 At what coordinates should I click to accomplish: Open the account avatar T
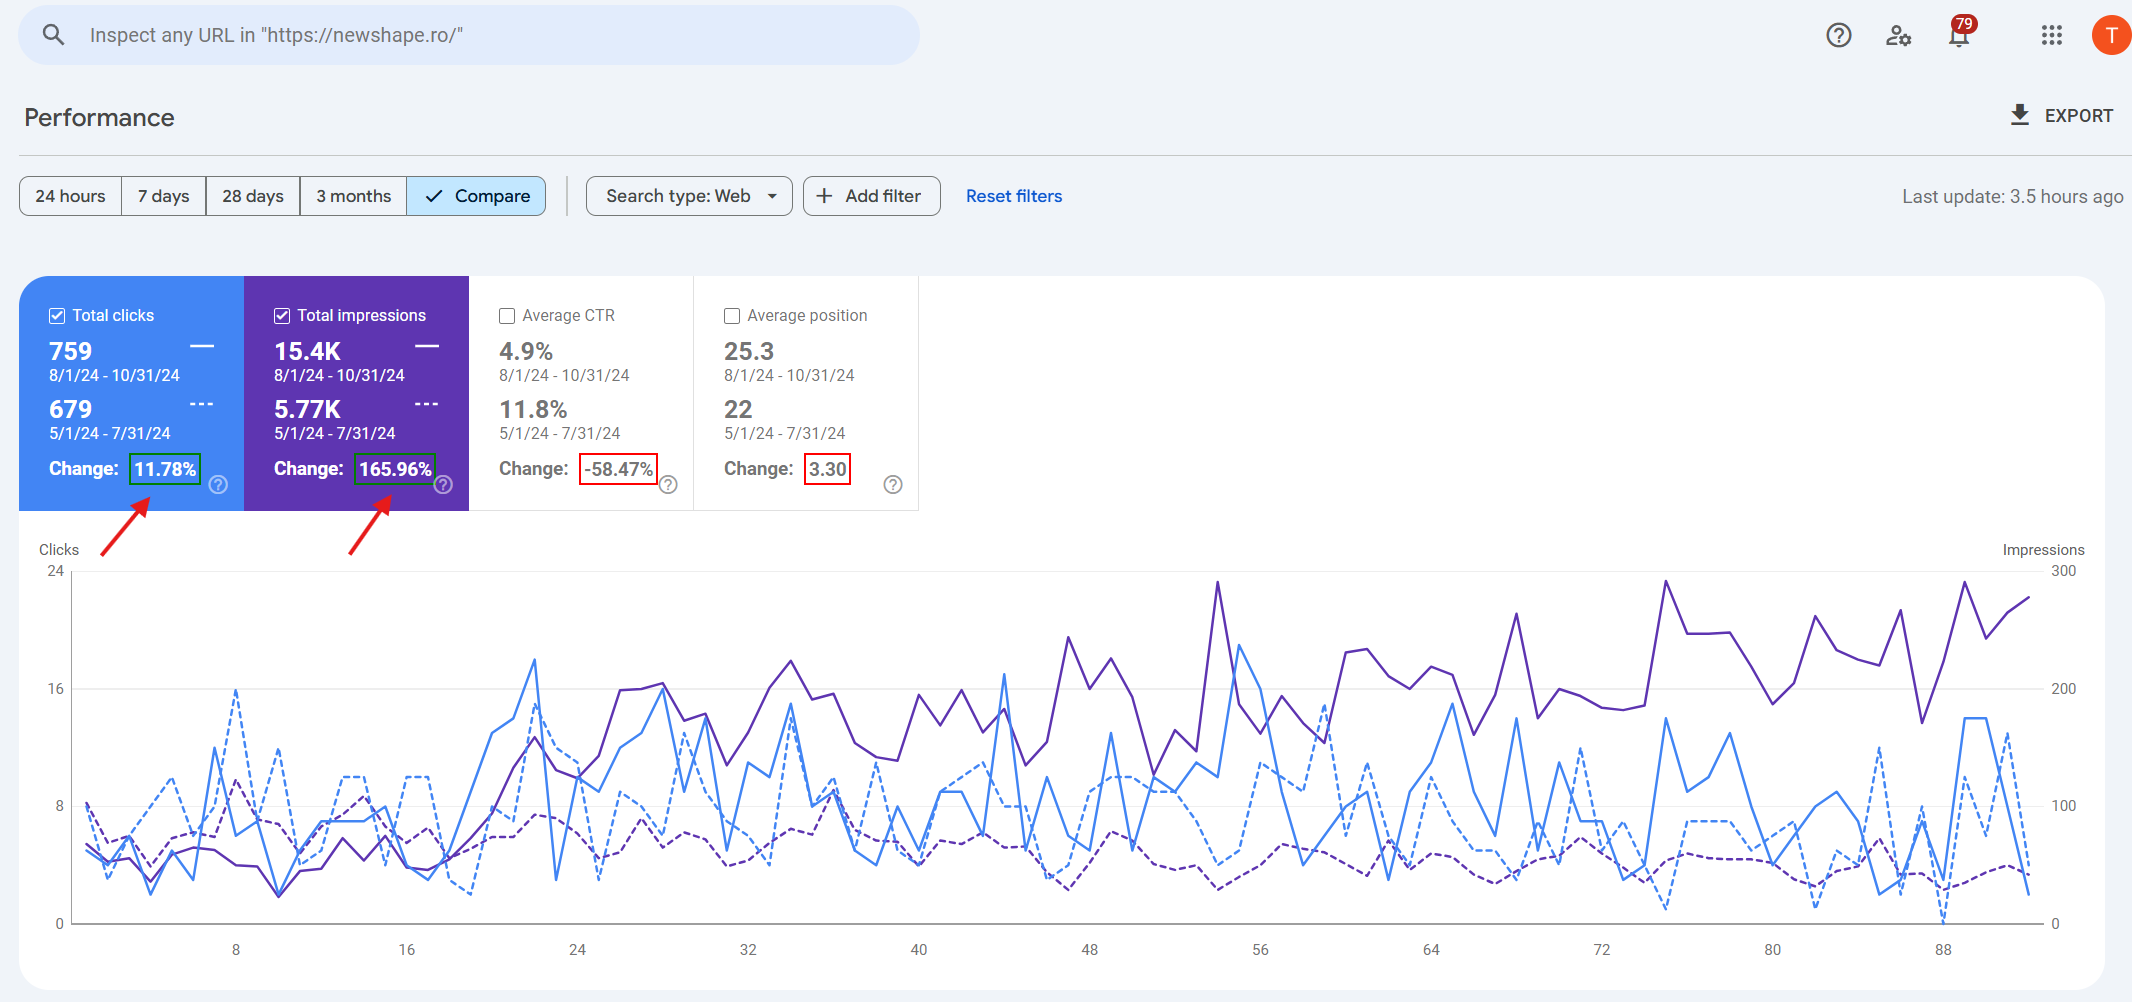coord(2111,35)
